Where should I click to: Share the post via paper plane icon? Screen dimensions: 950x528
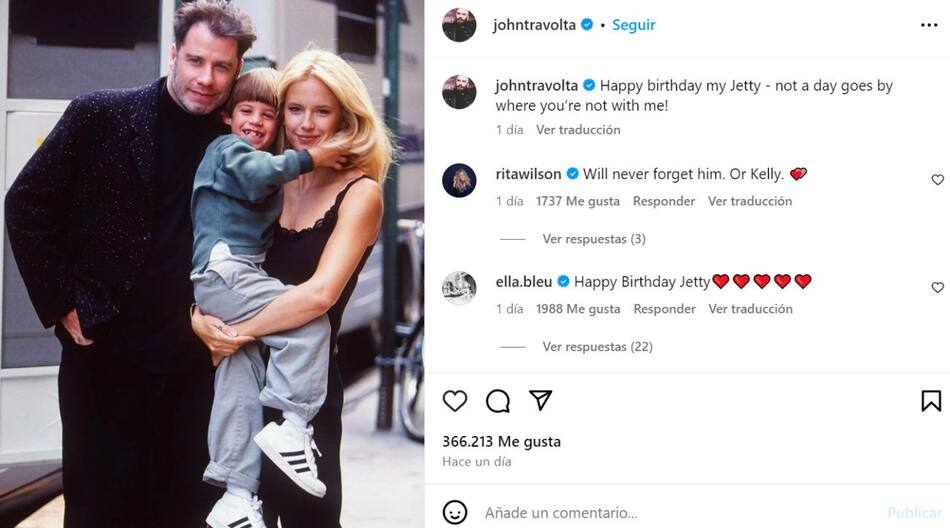pos(540,401)
